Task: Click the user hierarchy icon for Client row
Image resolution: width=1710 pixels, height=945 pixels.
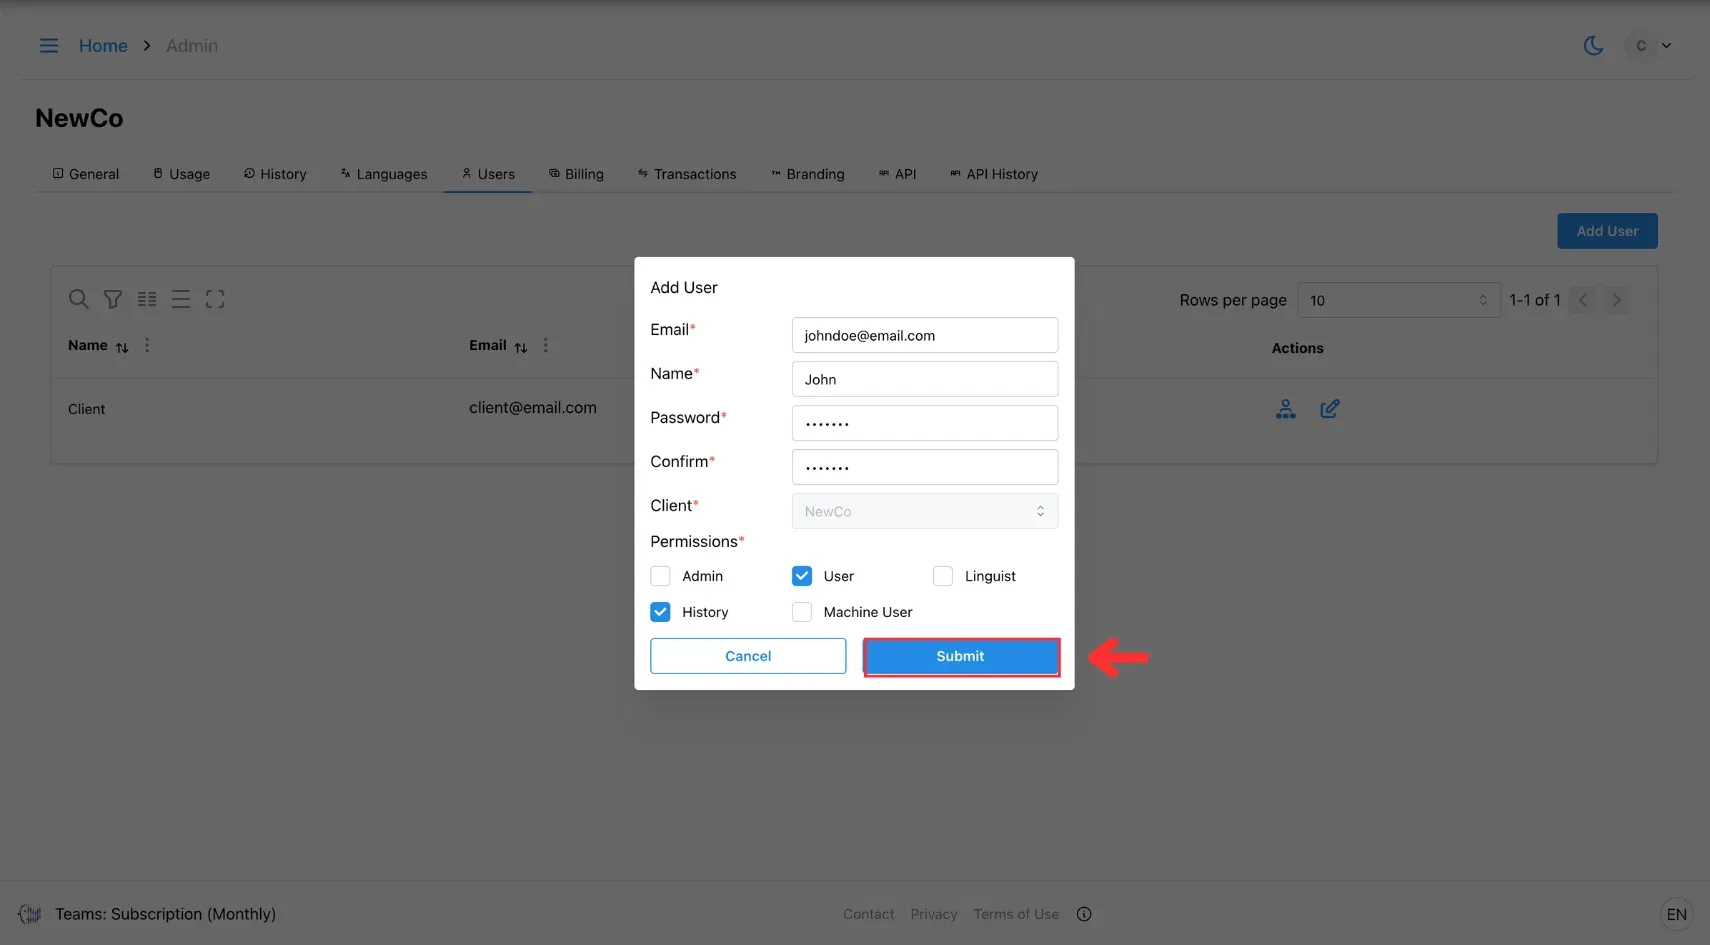Action: pos(1286,409)
